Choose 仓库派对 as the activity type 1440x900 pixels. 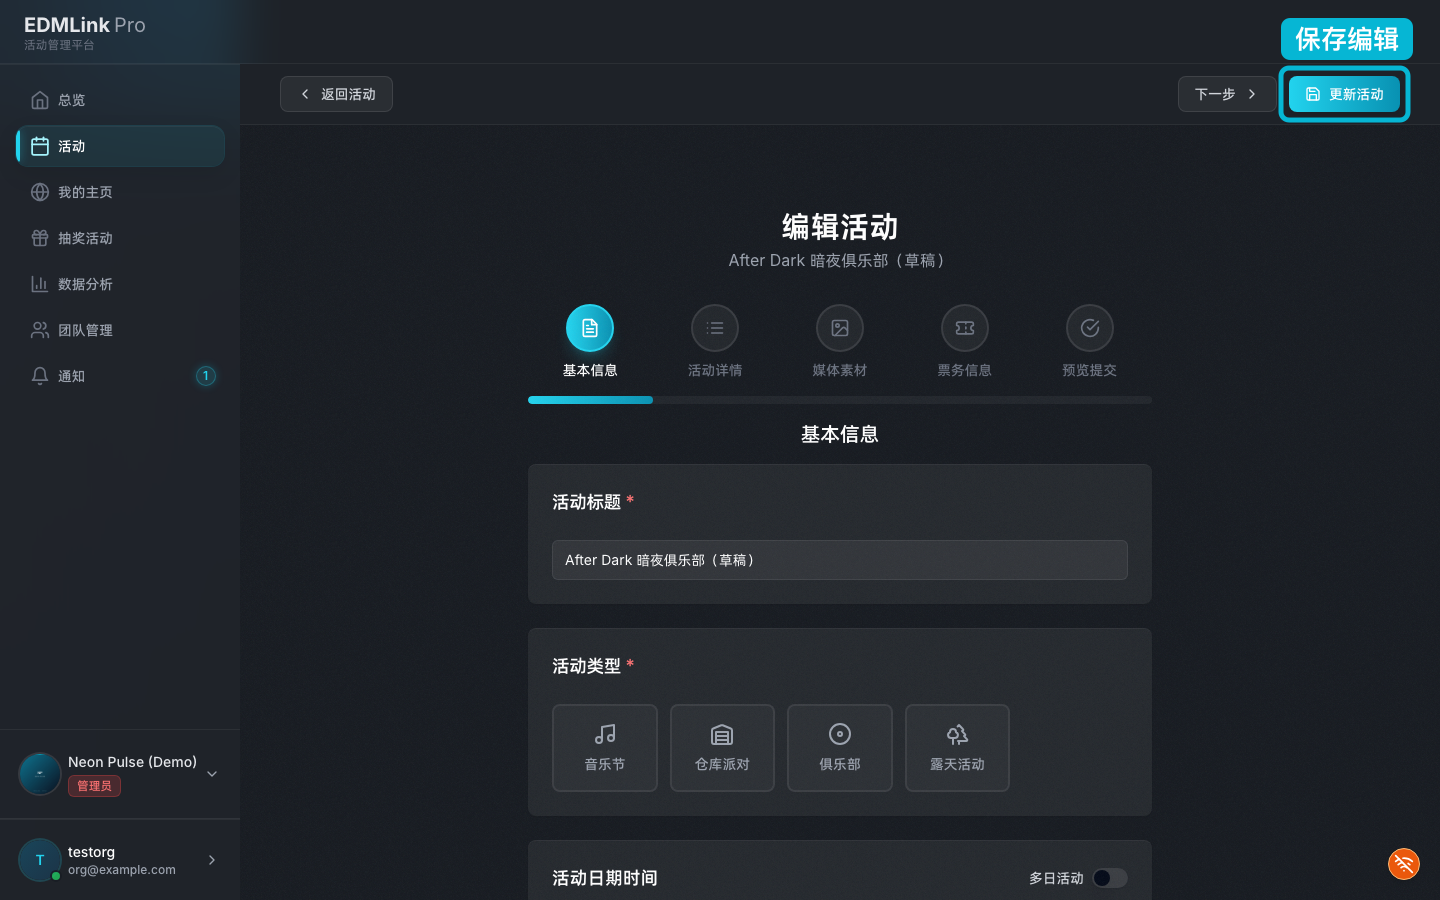point(722,748)
